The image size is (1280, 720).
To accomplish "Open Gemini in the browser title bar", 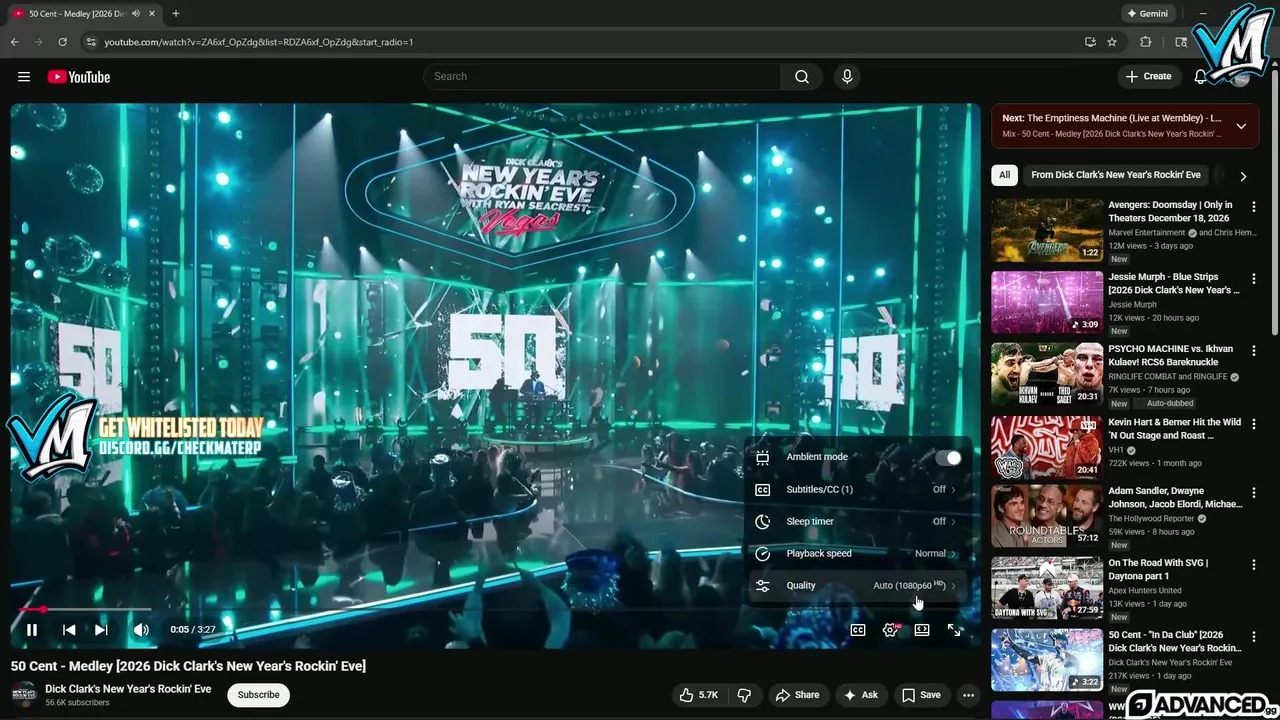I will click(x=1147, y=14).
